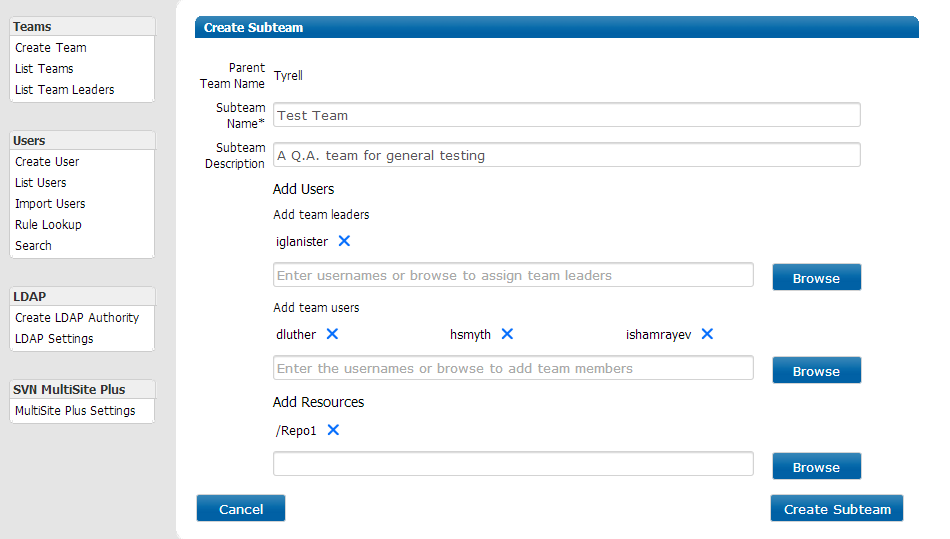
Task: Remove /Repo1 resource via X icon
Action: click(333, 430)
